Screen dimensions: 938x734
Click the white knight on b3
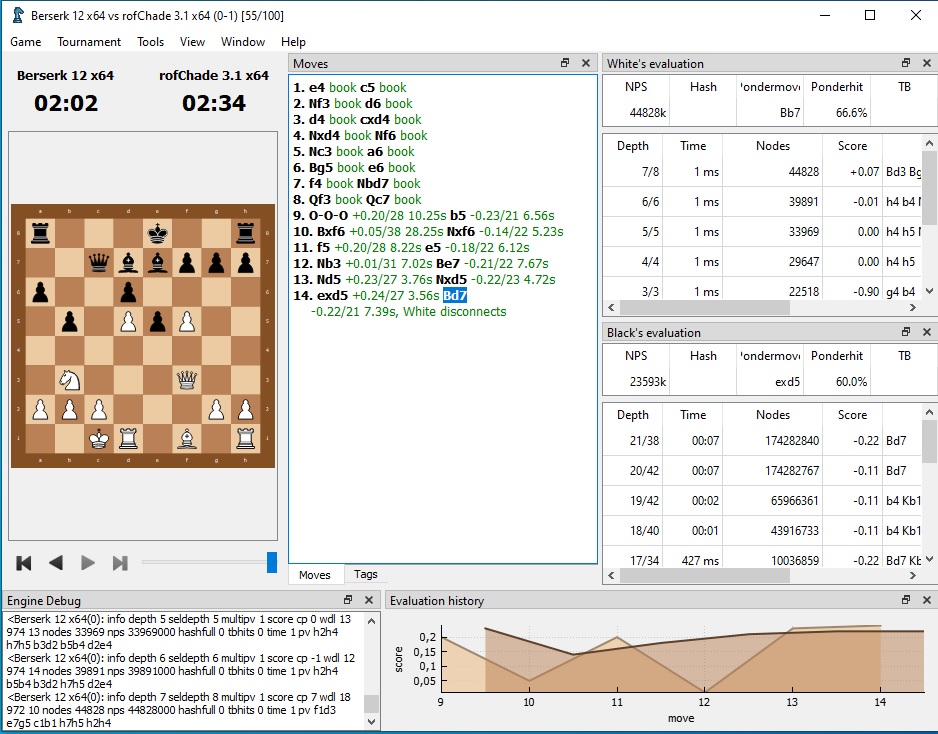pos(69,380)
